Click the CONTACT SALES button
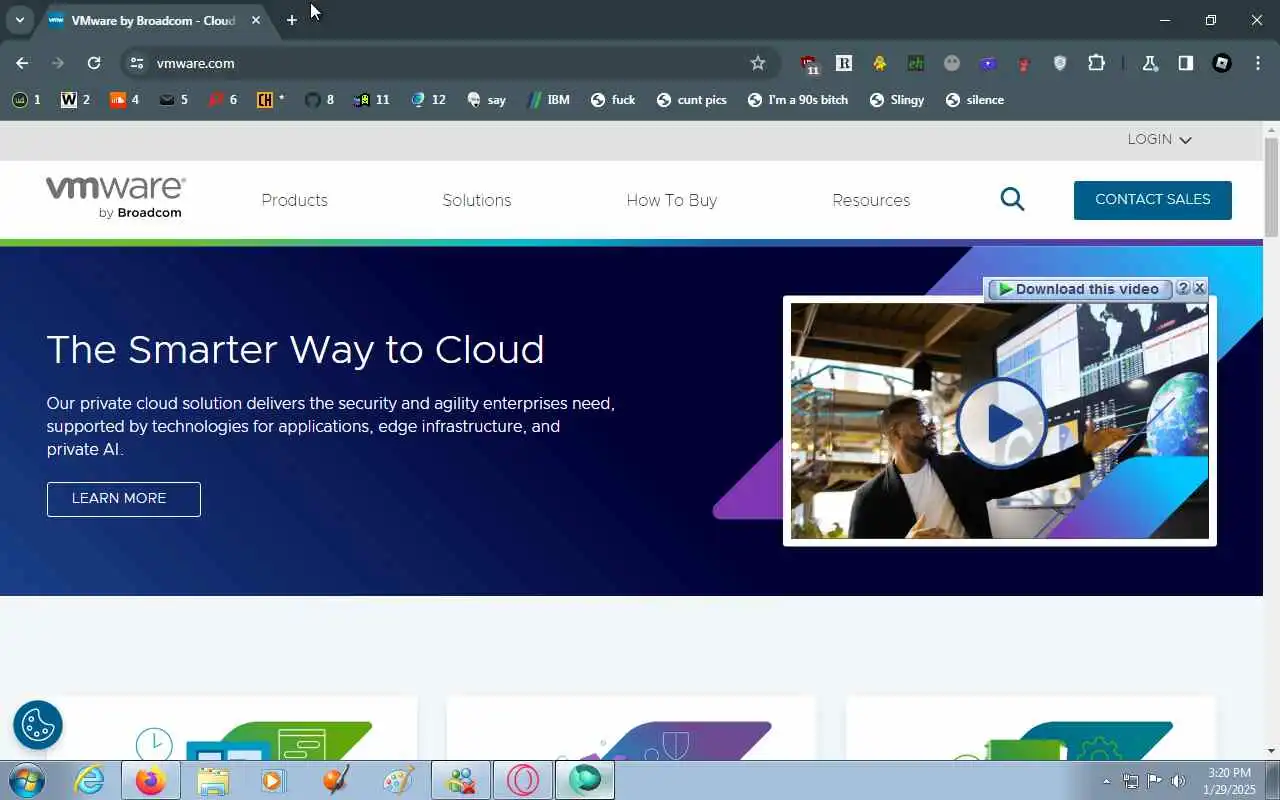This screenshot has height=800, width=1280. click(x=1153, y=200)
